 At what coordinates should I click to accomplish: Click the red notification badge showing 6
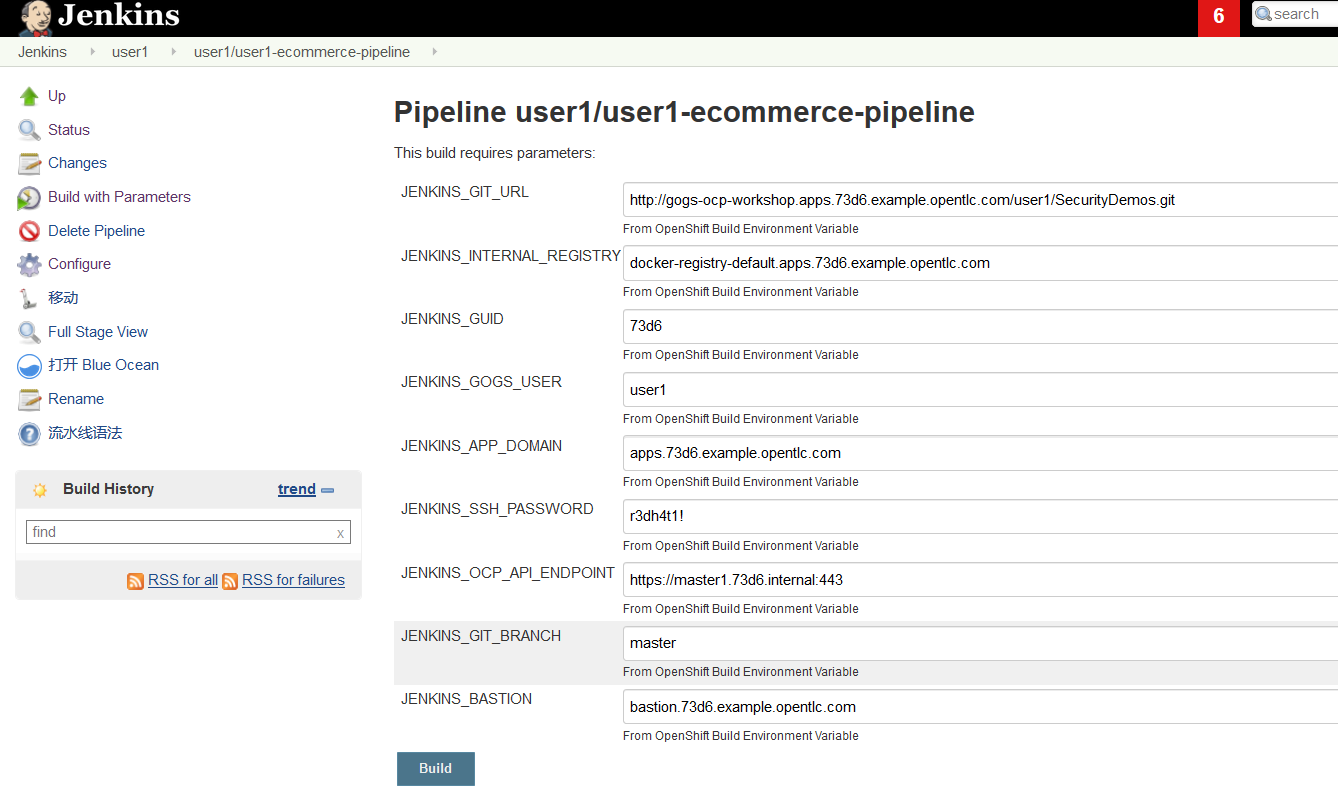coord(1219,17)
